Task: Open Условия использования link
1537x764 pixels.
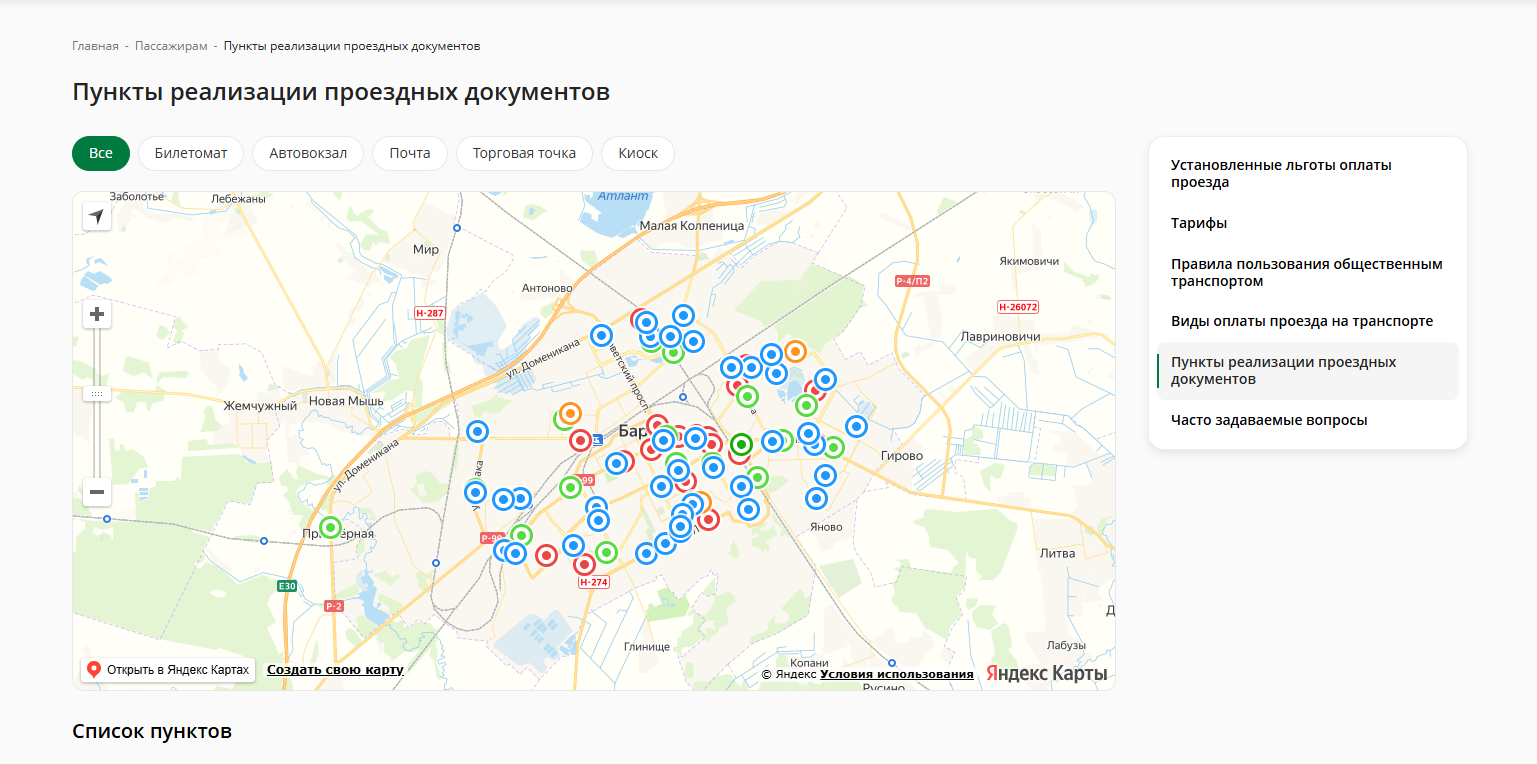Action: click(x=897, y=674)
